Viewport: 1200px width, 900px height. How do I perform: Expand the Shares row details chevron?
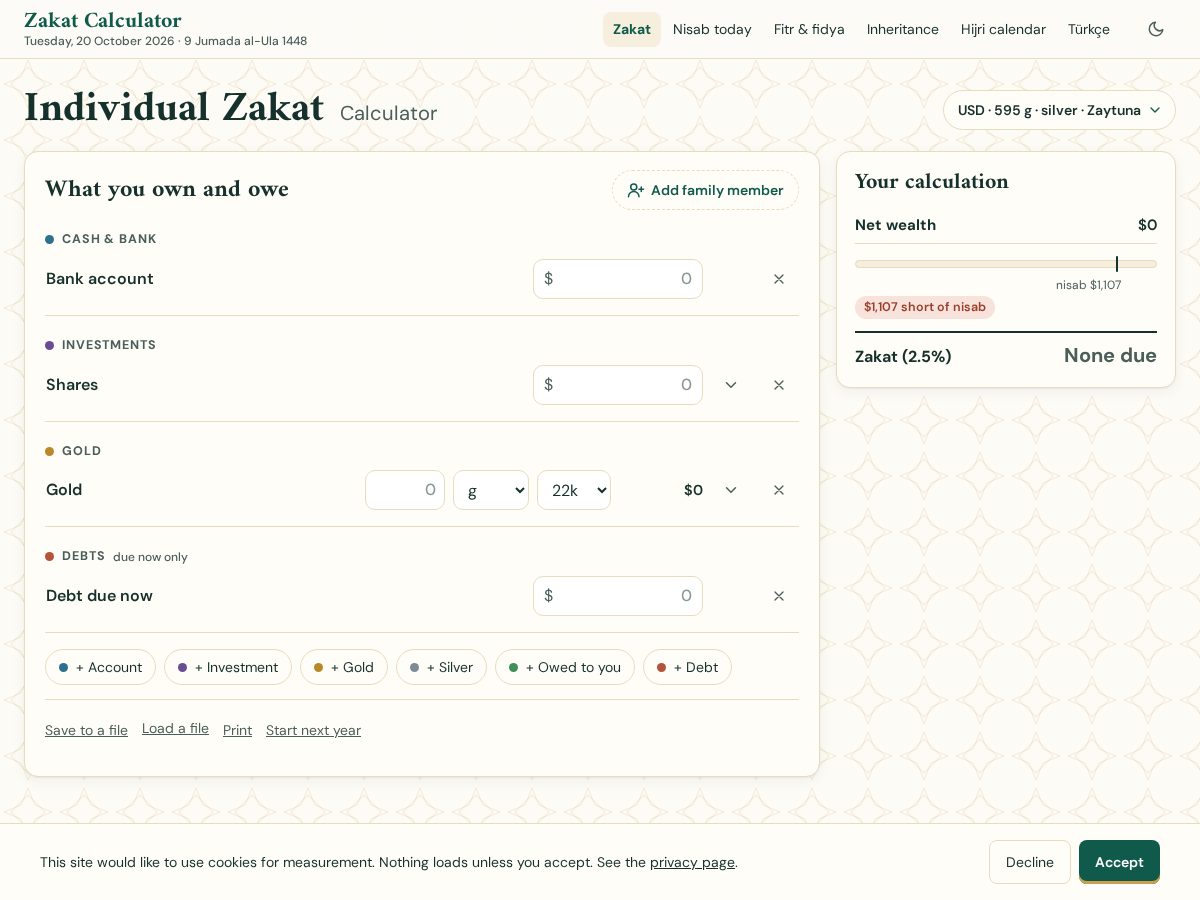point(731,385)
